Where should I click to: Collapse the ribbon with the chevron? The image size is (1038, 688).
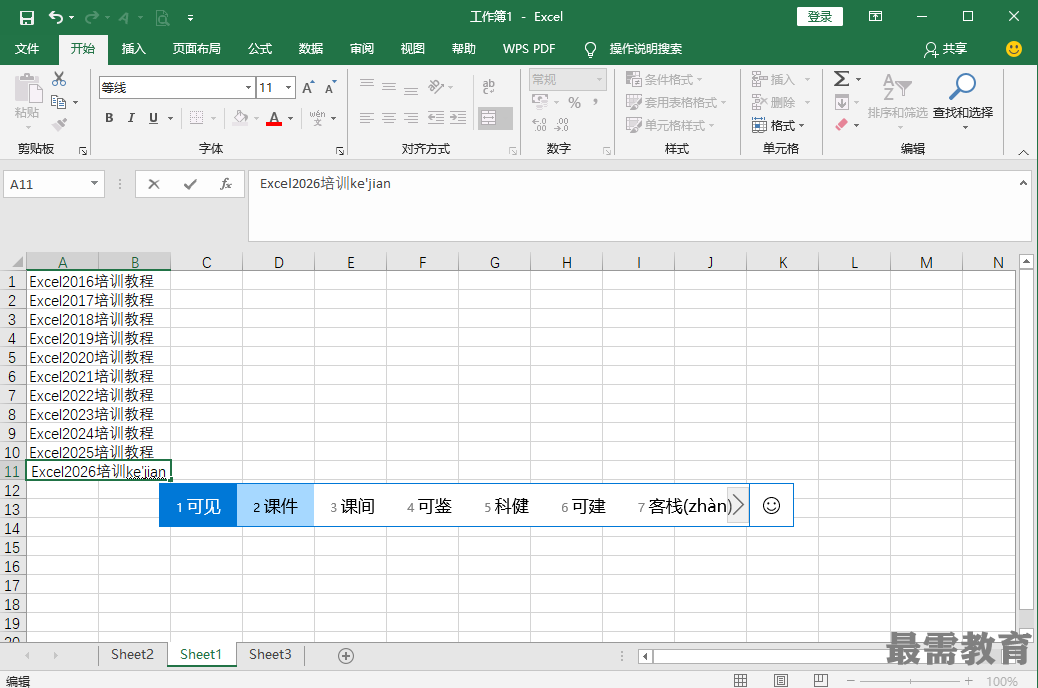1023,152
